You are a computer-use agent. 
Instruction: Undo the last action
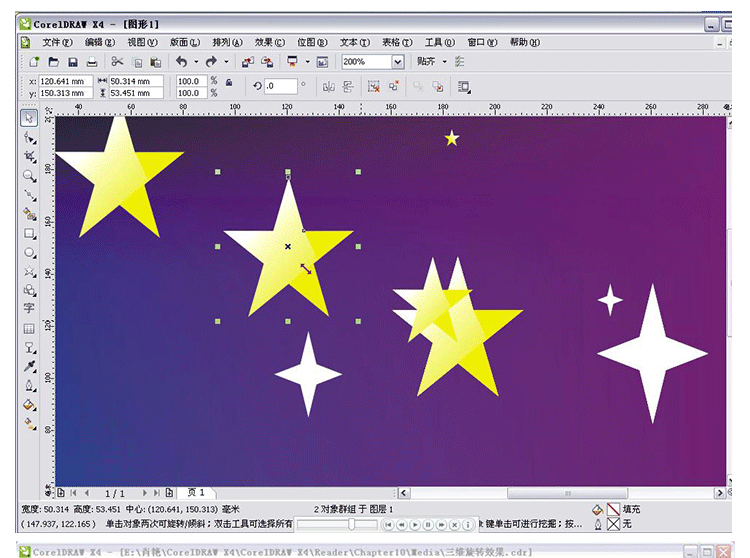pyautogui.click(x=182, y=62)
